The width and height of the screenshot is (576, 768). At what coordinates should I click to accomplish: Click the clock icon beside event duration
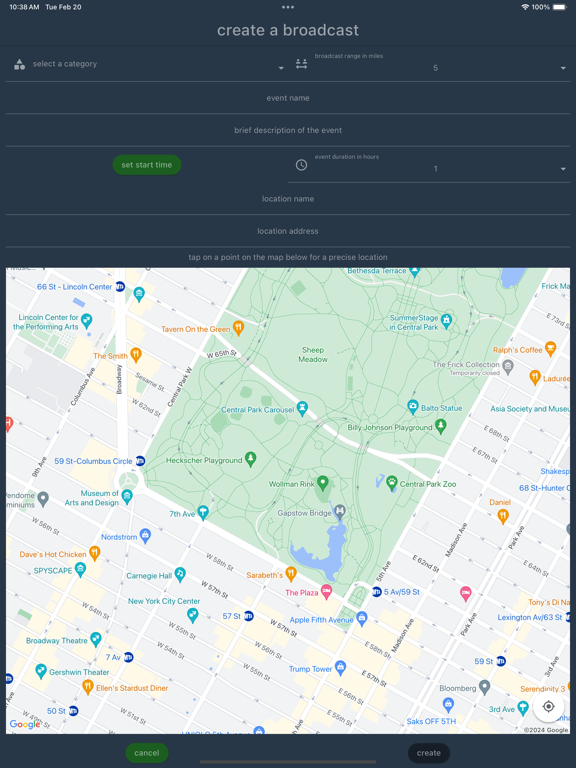pyautogui.click(x=302, y=165)
